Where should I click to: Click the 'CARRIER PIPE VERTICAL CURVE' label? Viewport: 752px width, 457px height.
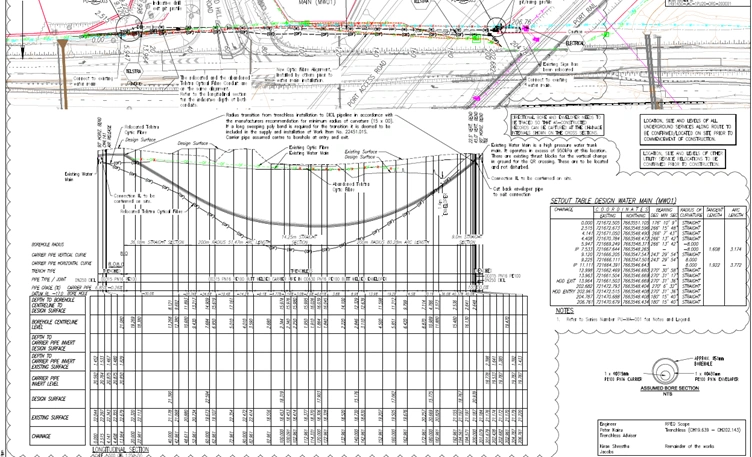click(59, 255)
